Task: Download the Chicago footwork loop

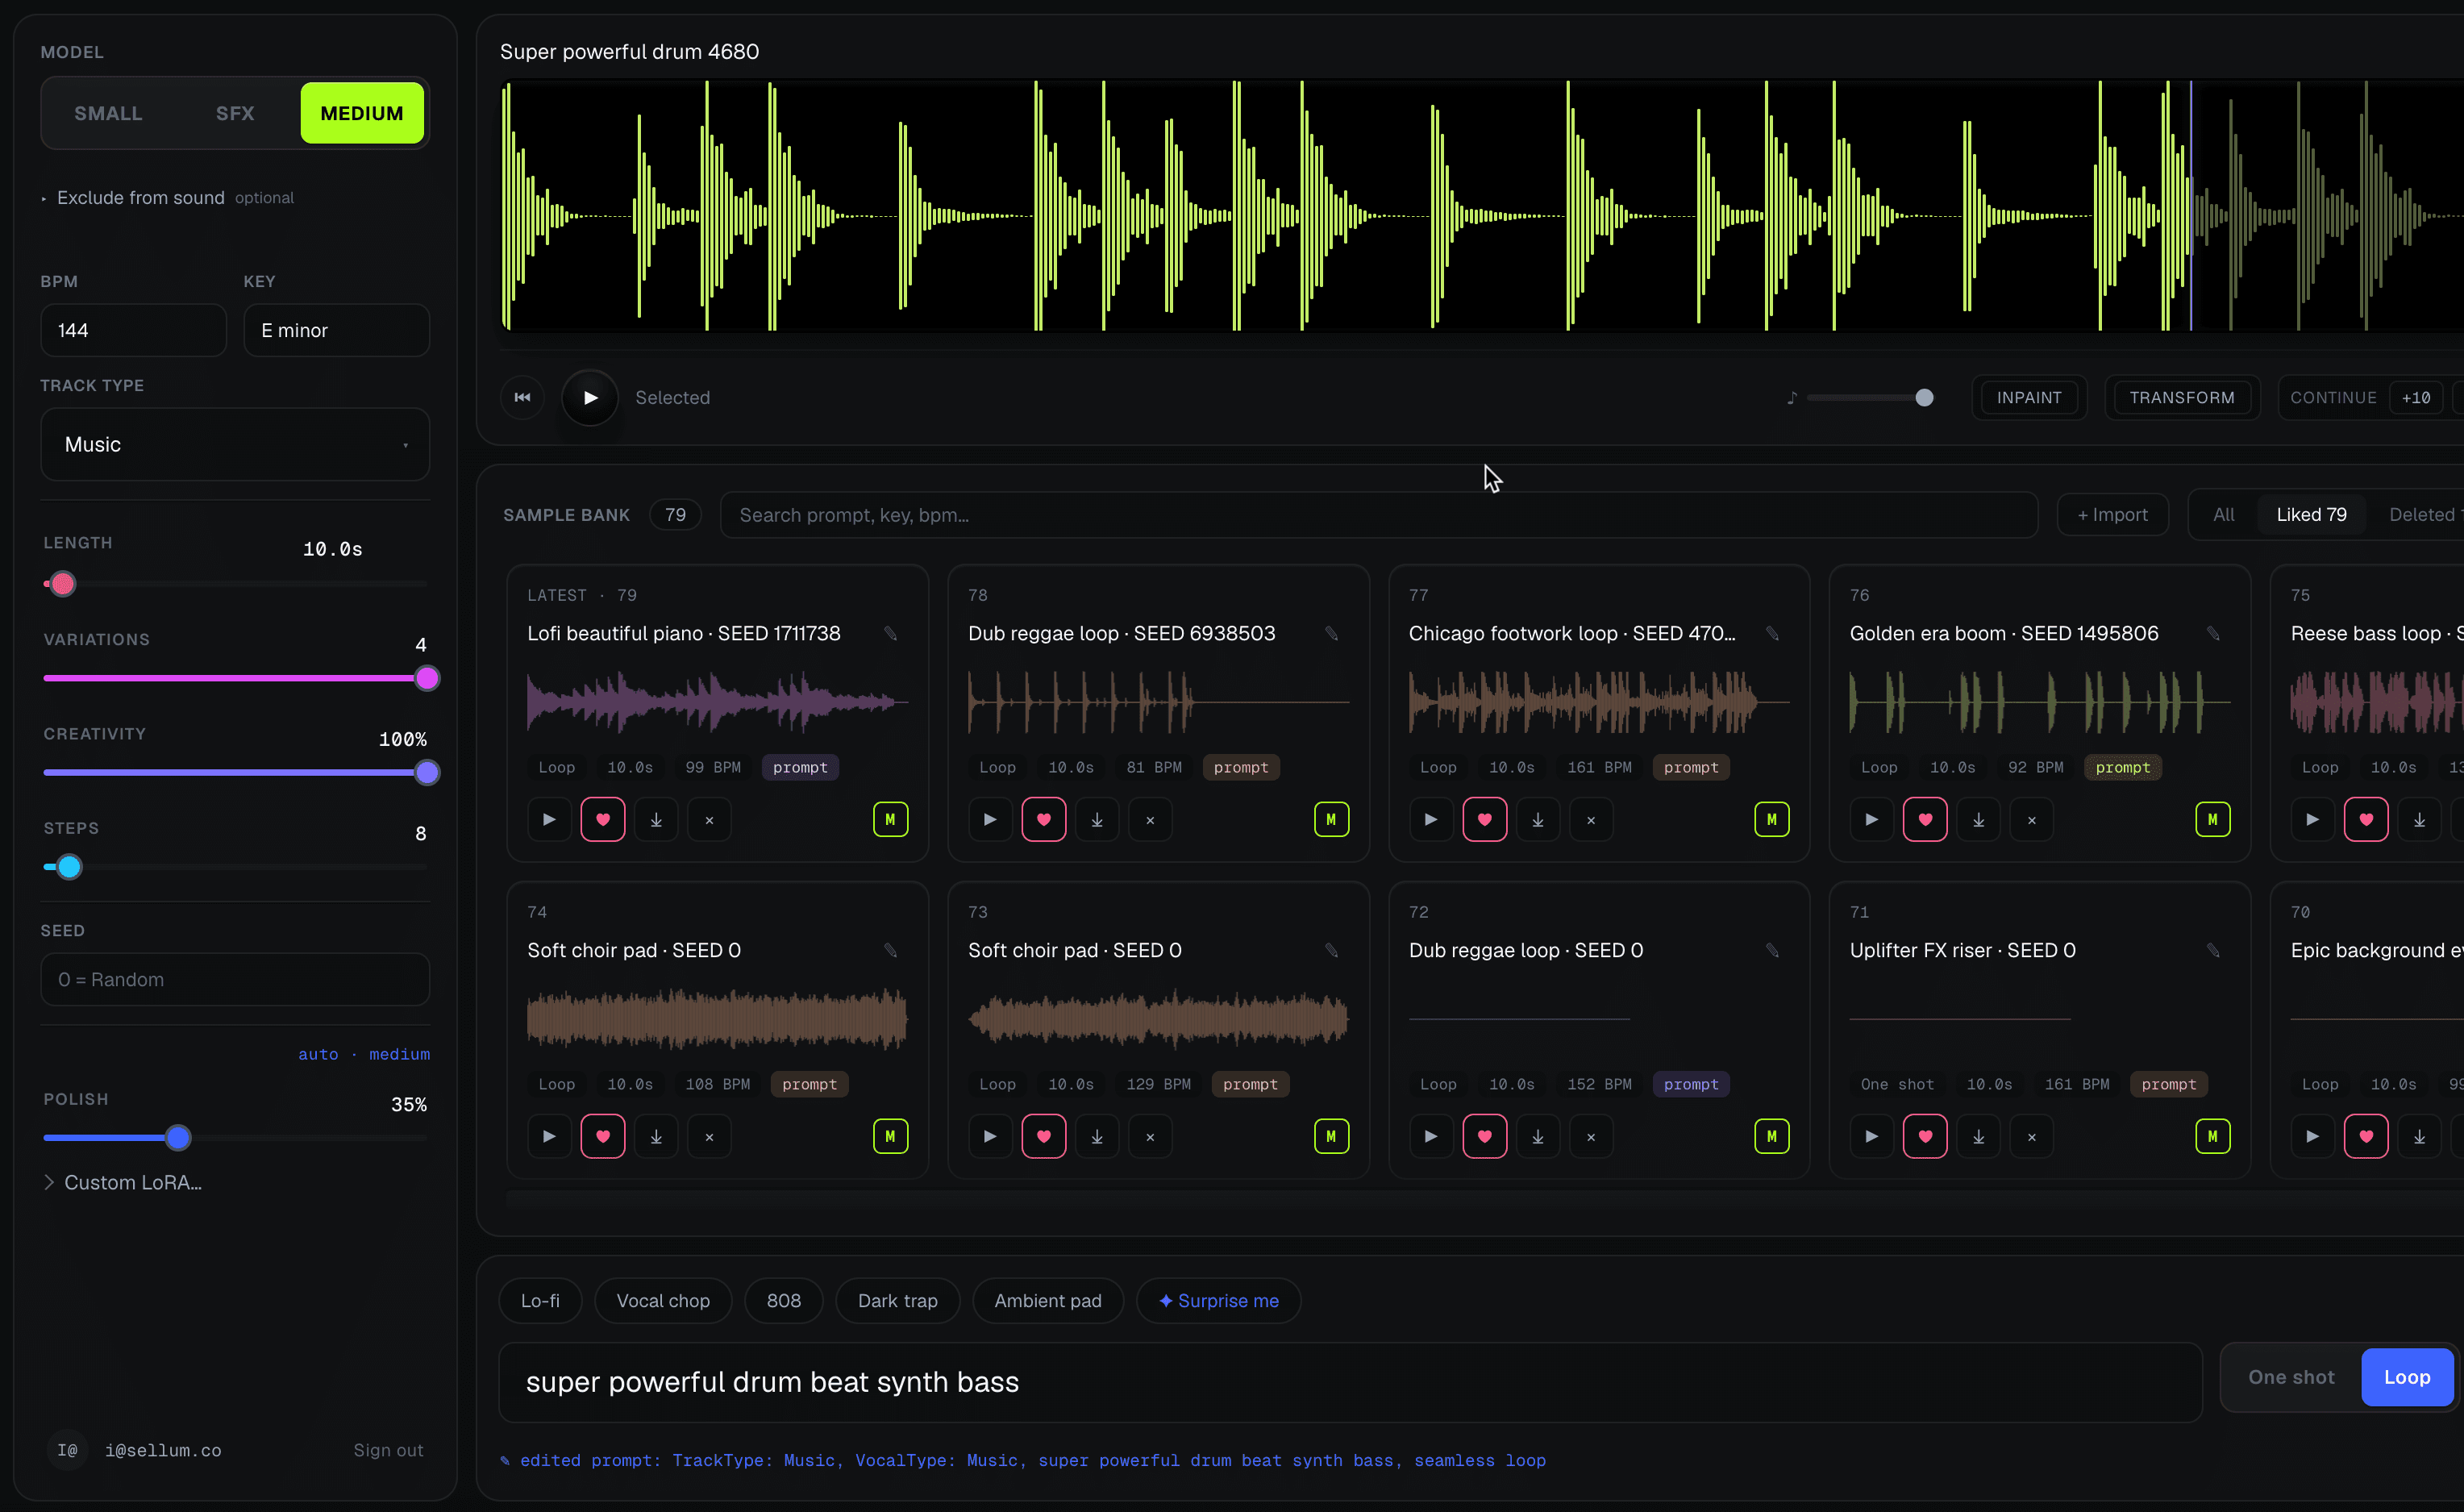Action: coord(1538,820)
